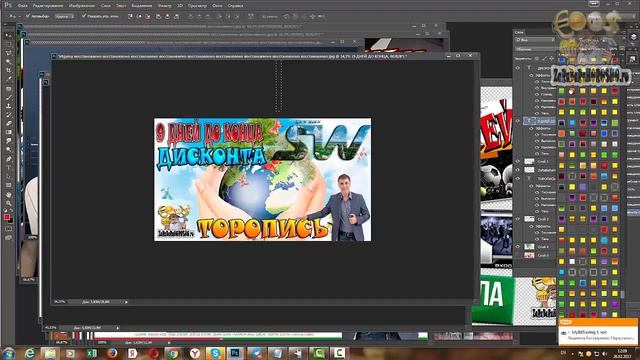Toggle the Показать упр. элем. checkbox
640x360 pixels.
coord(84,16)
